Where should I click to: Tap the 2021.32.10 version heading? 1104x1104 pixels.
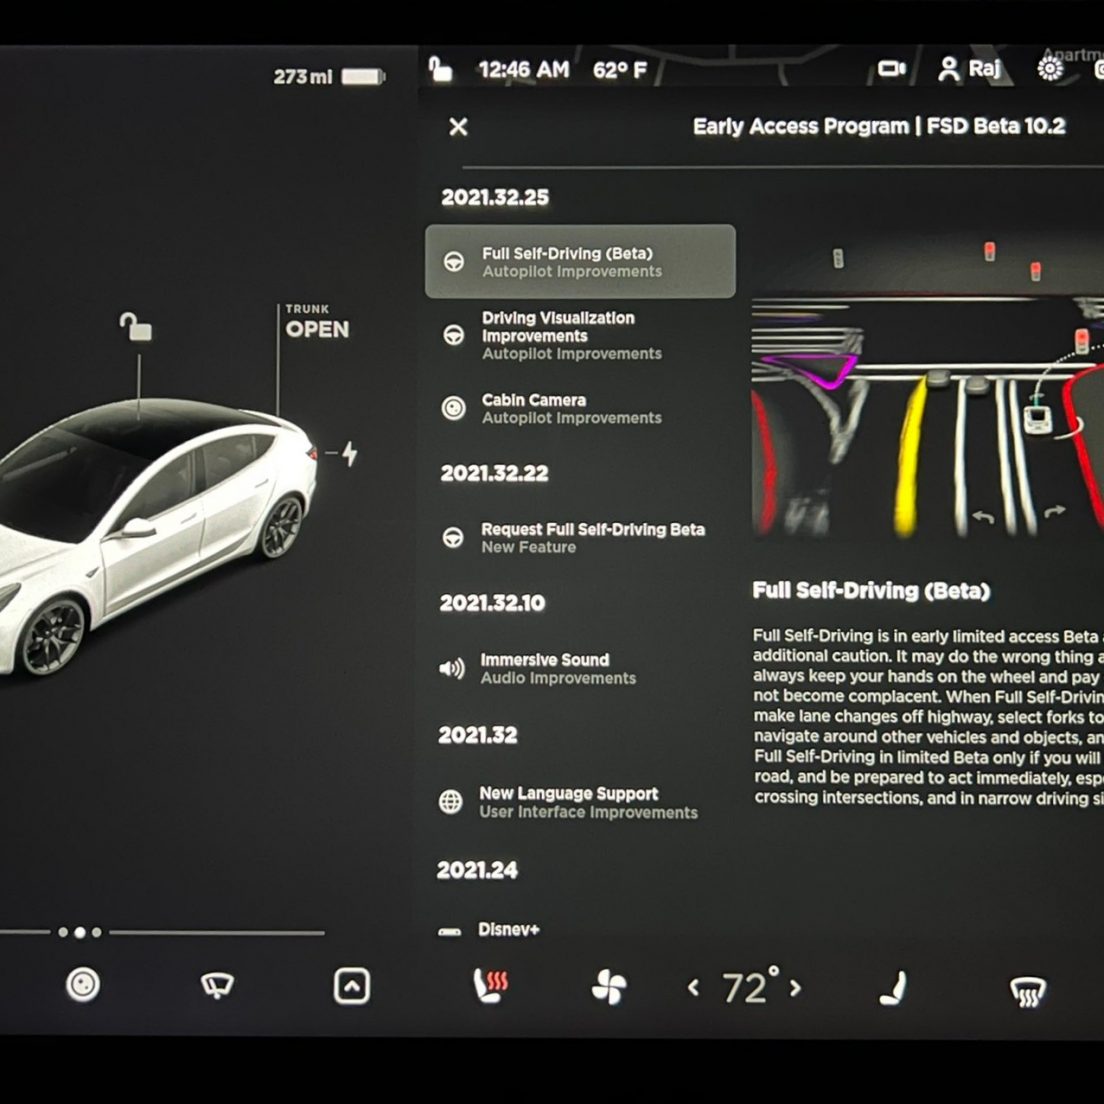492,603
